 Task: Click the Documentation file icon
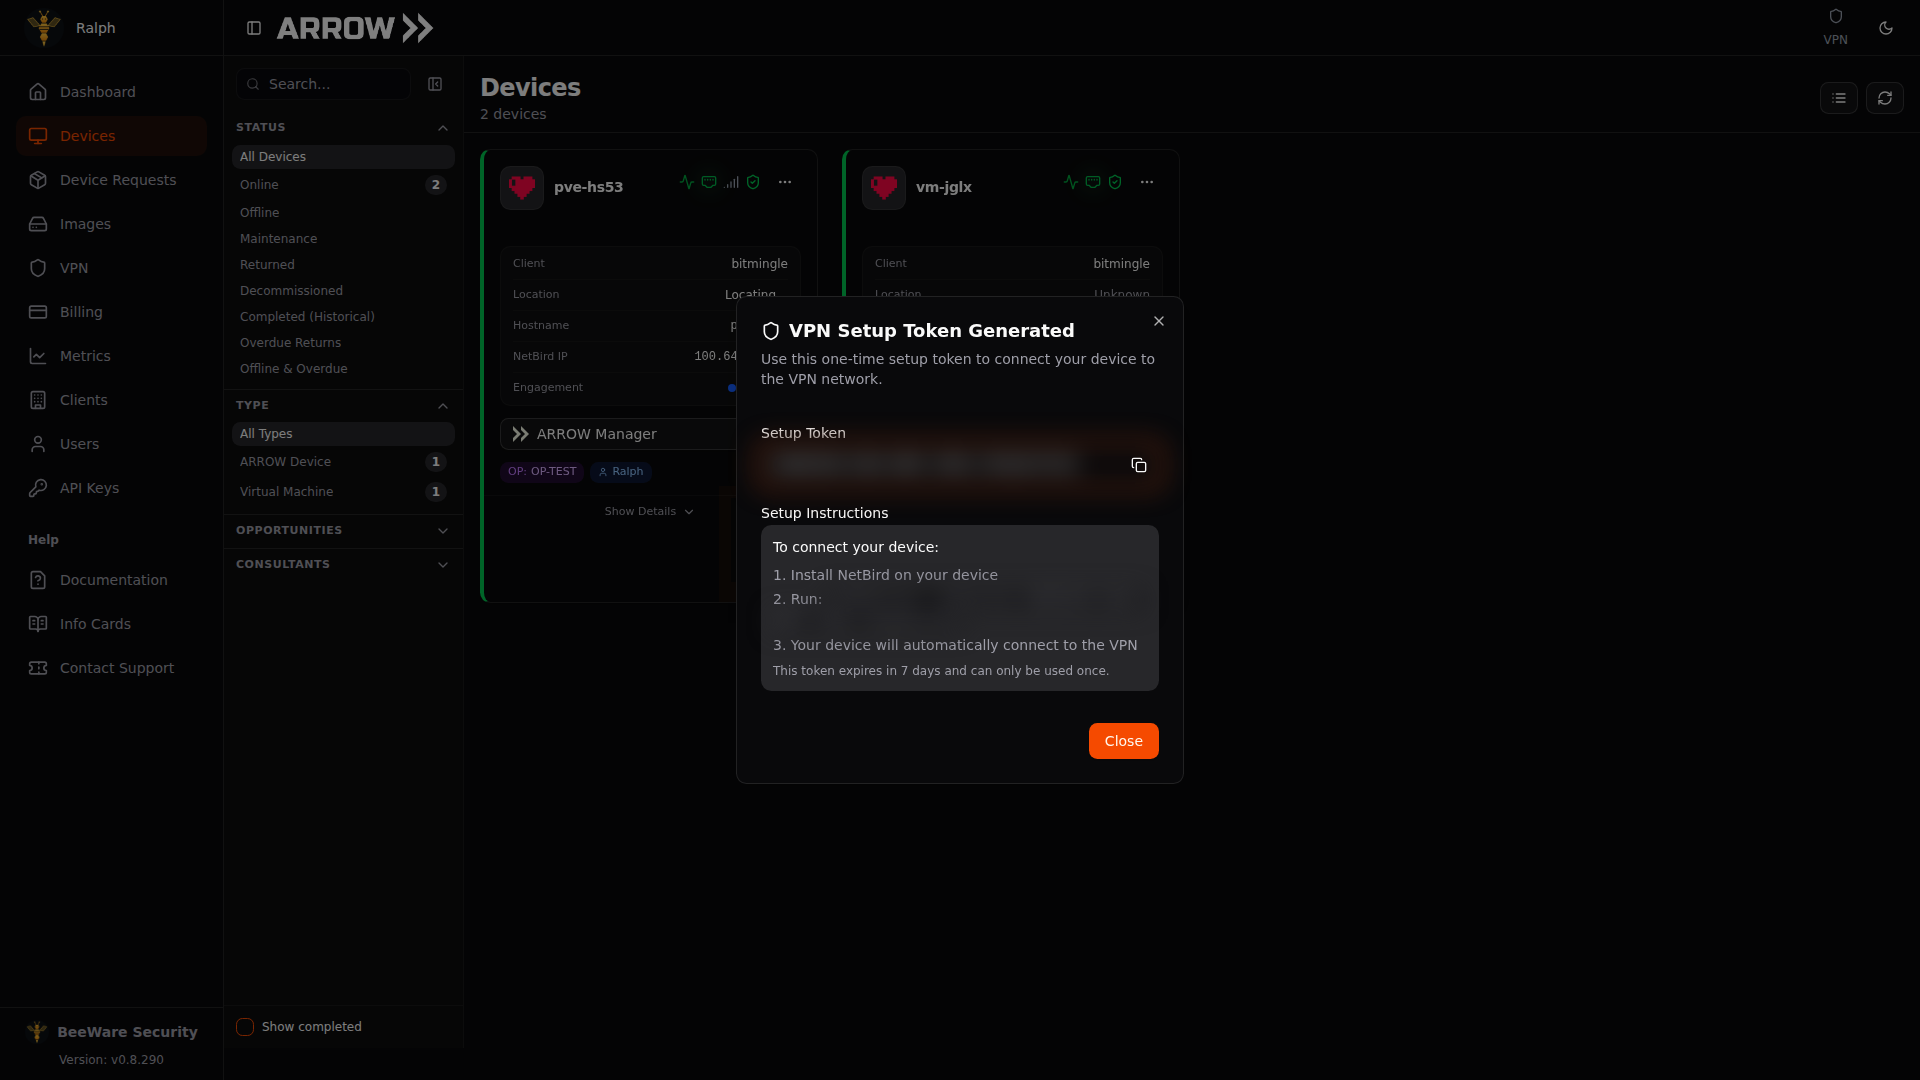point(38,580)
